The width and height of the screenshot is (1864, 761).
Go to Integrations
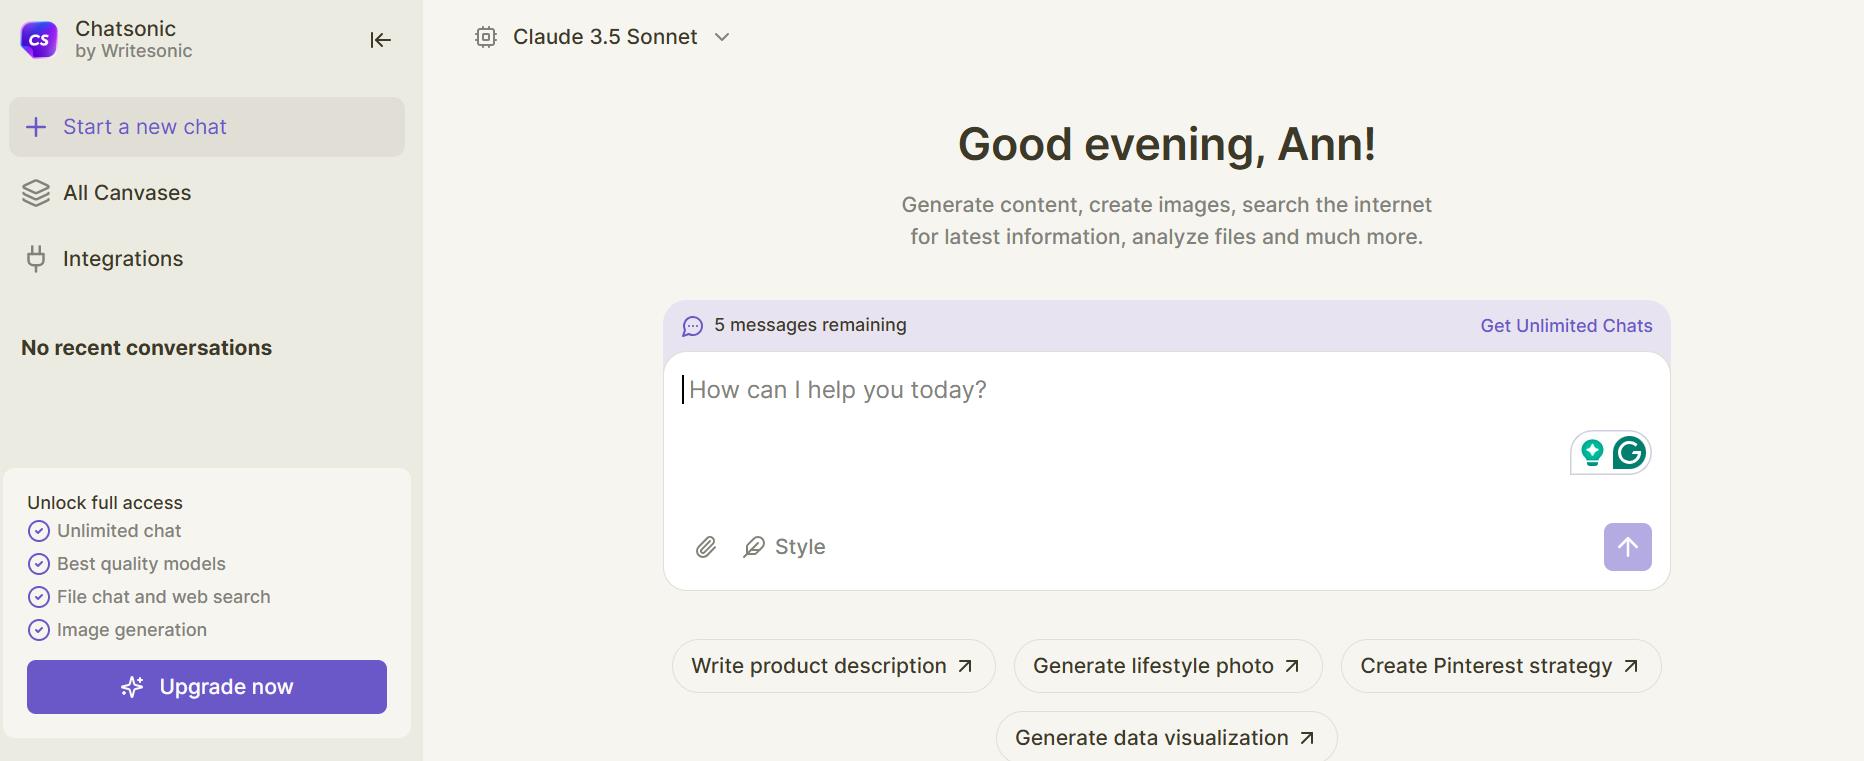coord(122,259)
